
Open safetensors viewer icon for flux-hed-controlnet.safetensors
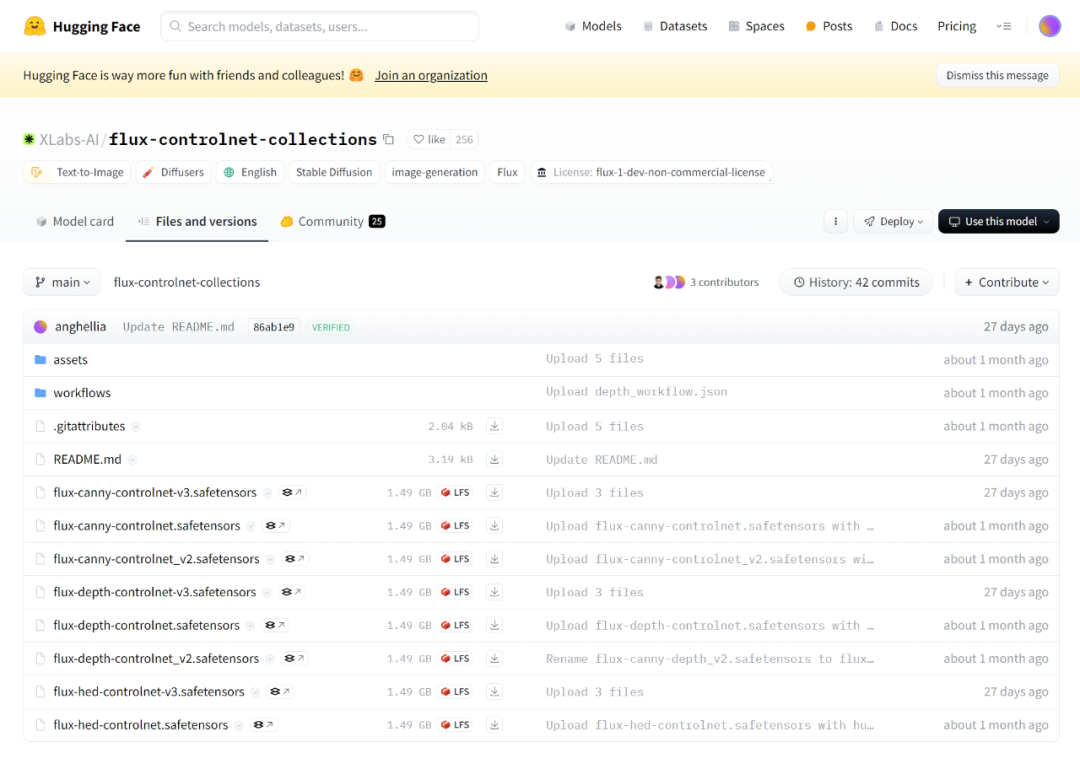point(263,724)
